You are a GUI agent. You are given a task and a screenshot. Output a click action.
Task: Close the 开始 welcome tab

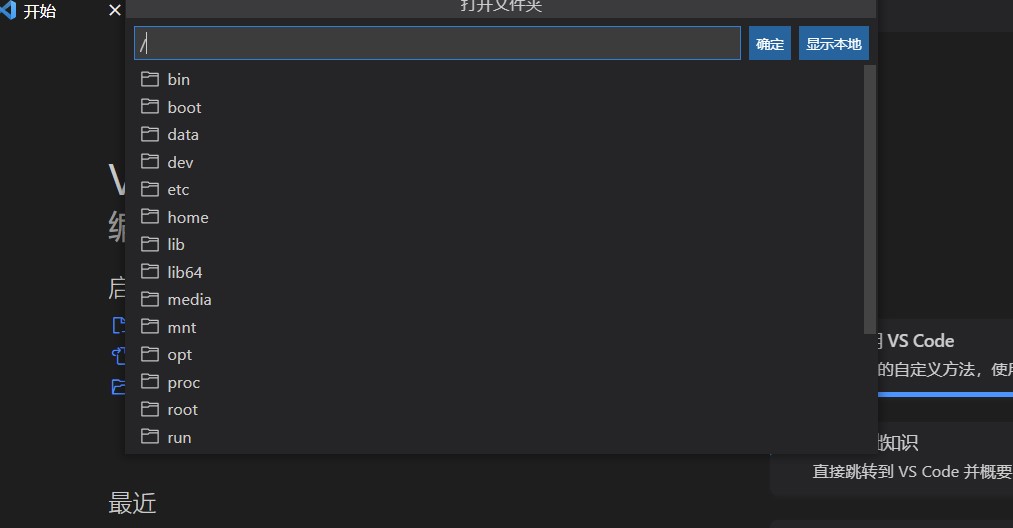click(x=115, y=10)
